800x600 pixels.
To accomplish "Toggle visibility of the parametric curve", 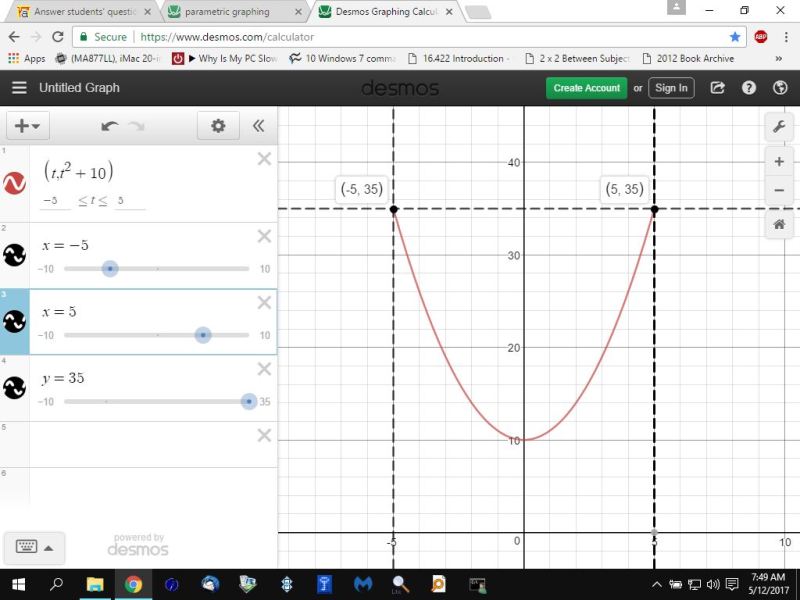I will pos(14,183).
